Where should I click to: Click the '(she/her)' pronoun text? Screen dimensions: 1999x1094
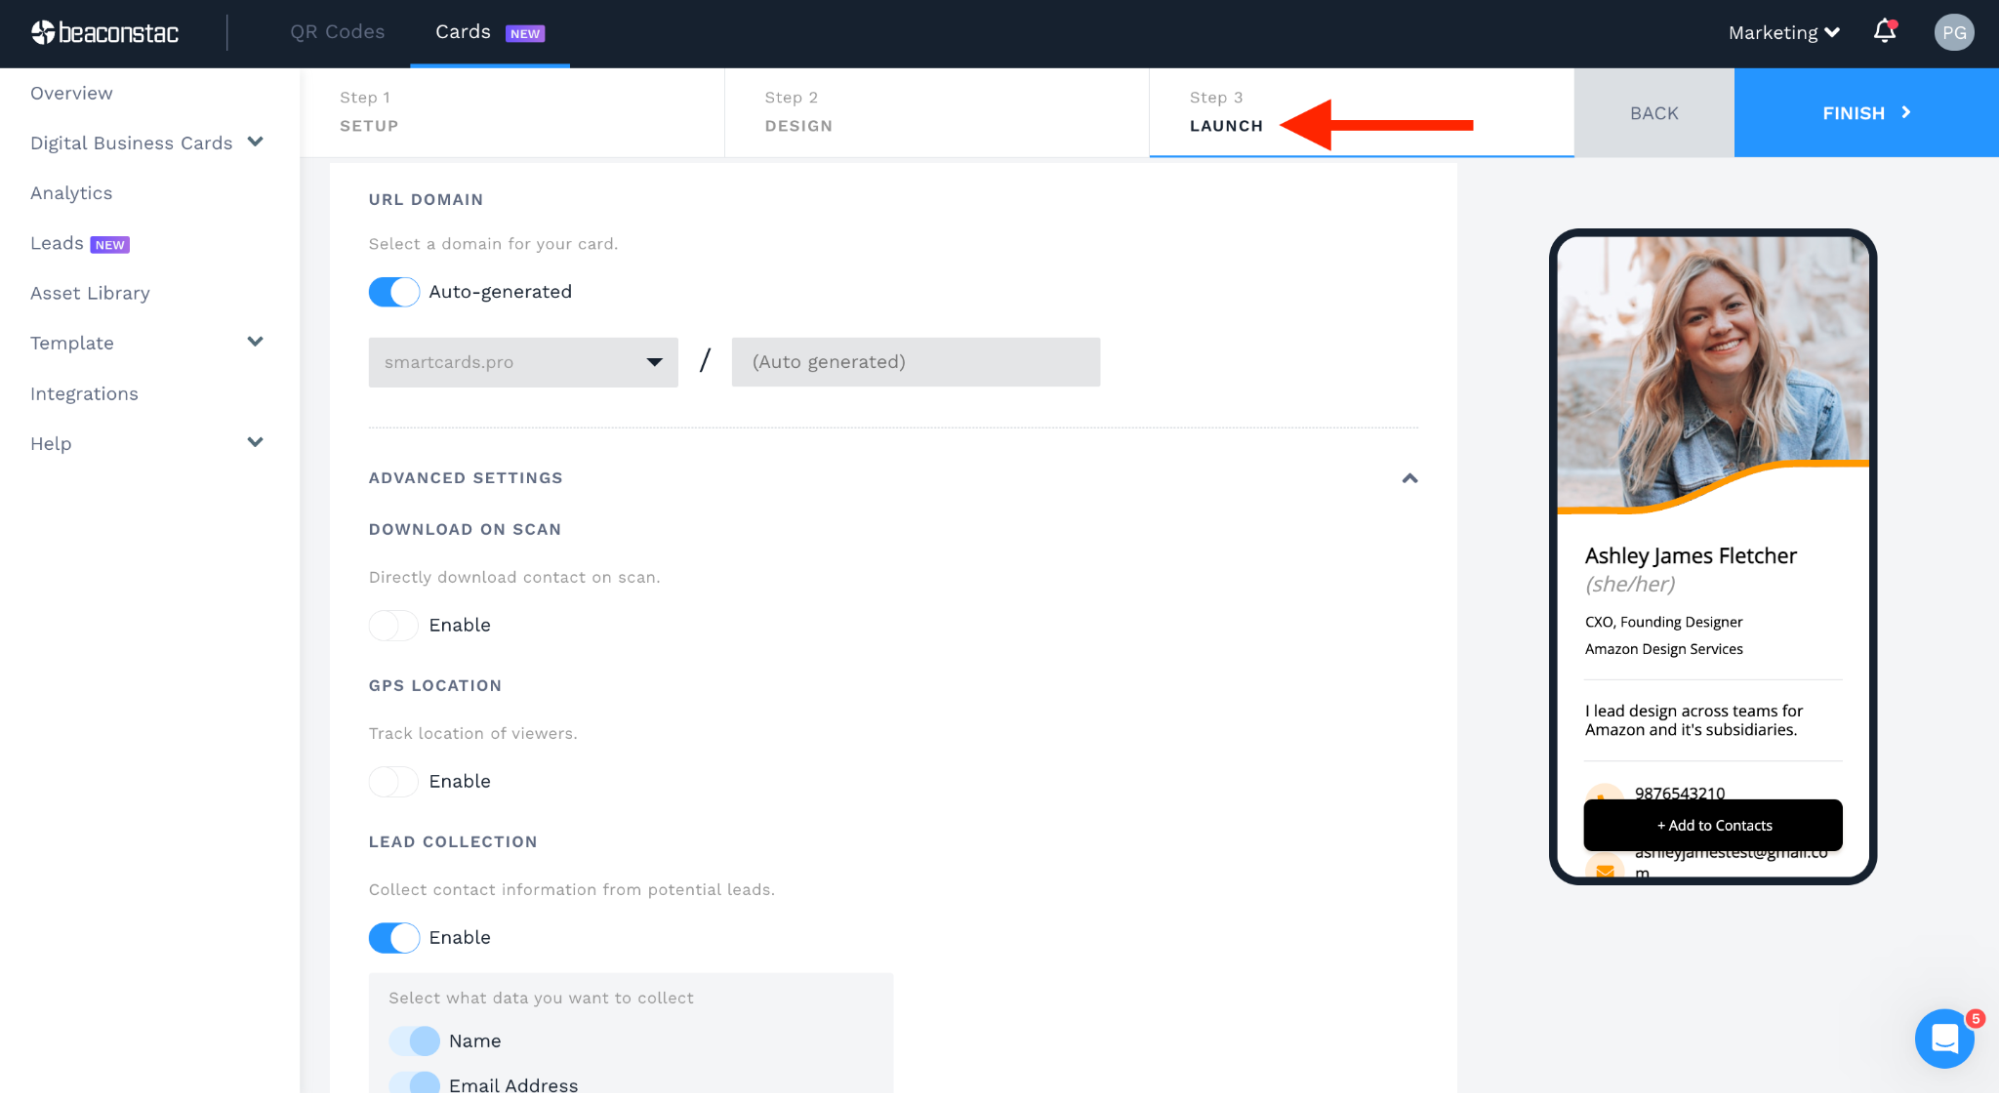point(1630,584)
